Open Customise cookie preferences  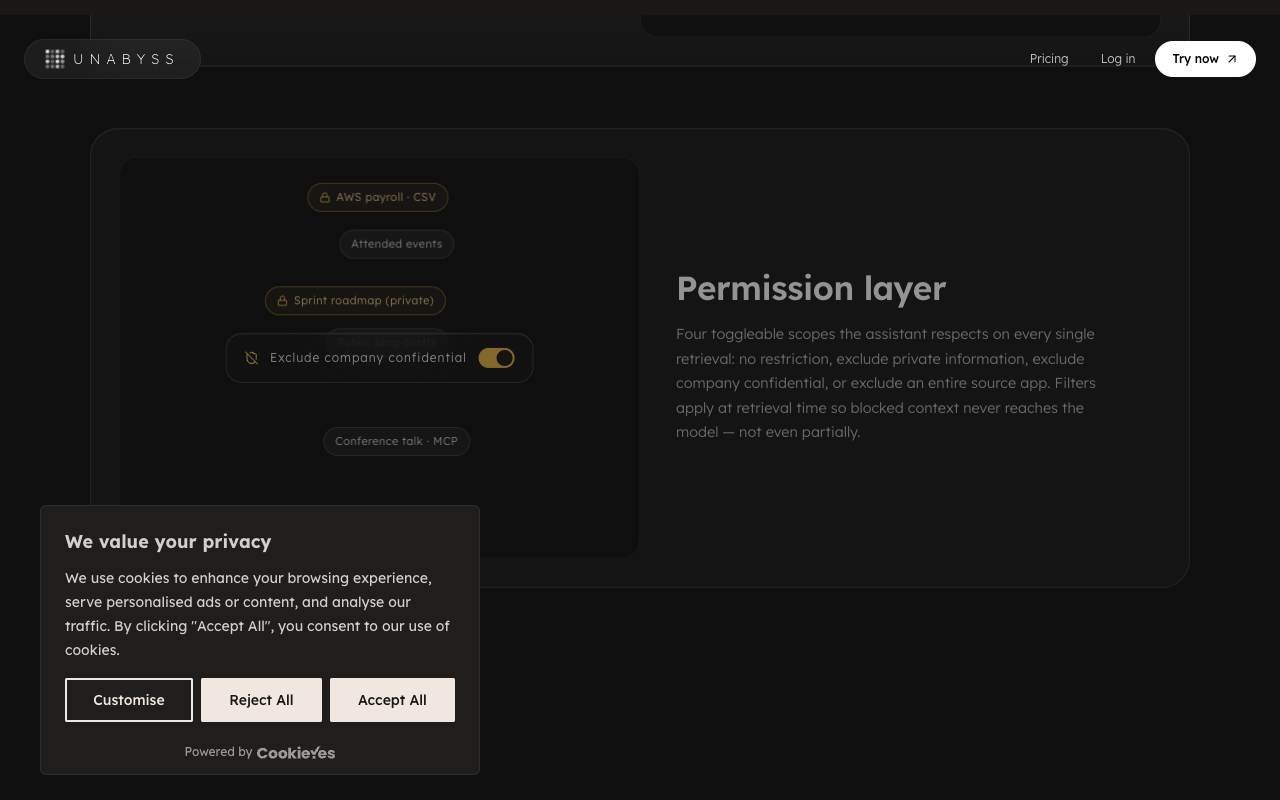point(129,700)
